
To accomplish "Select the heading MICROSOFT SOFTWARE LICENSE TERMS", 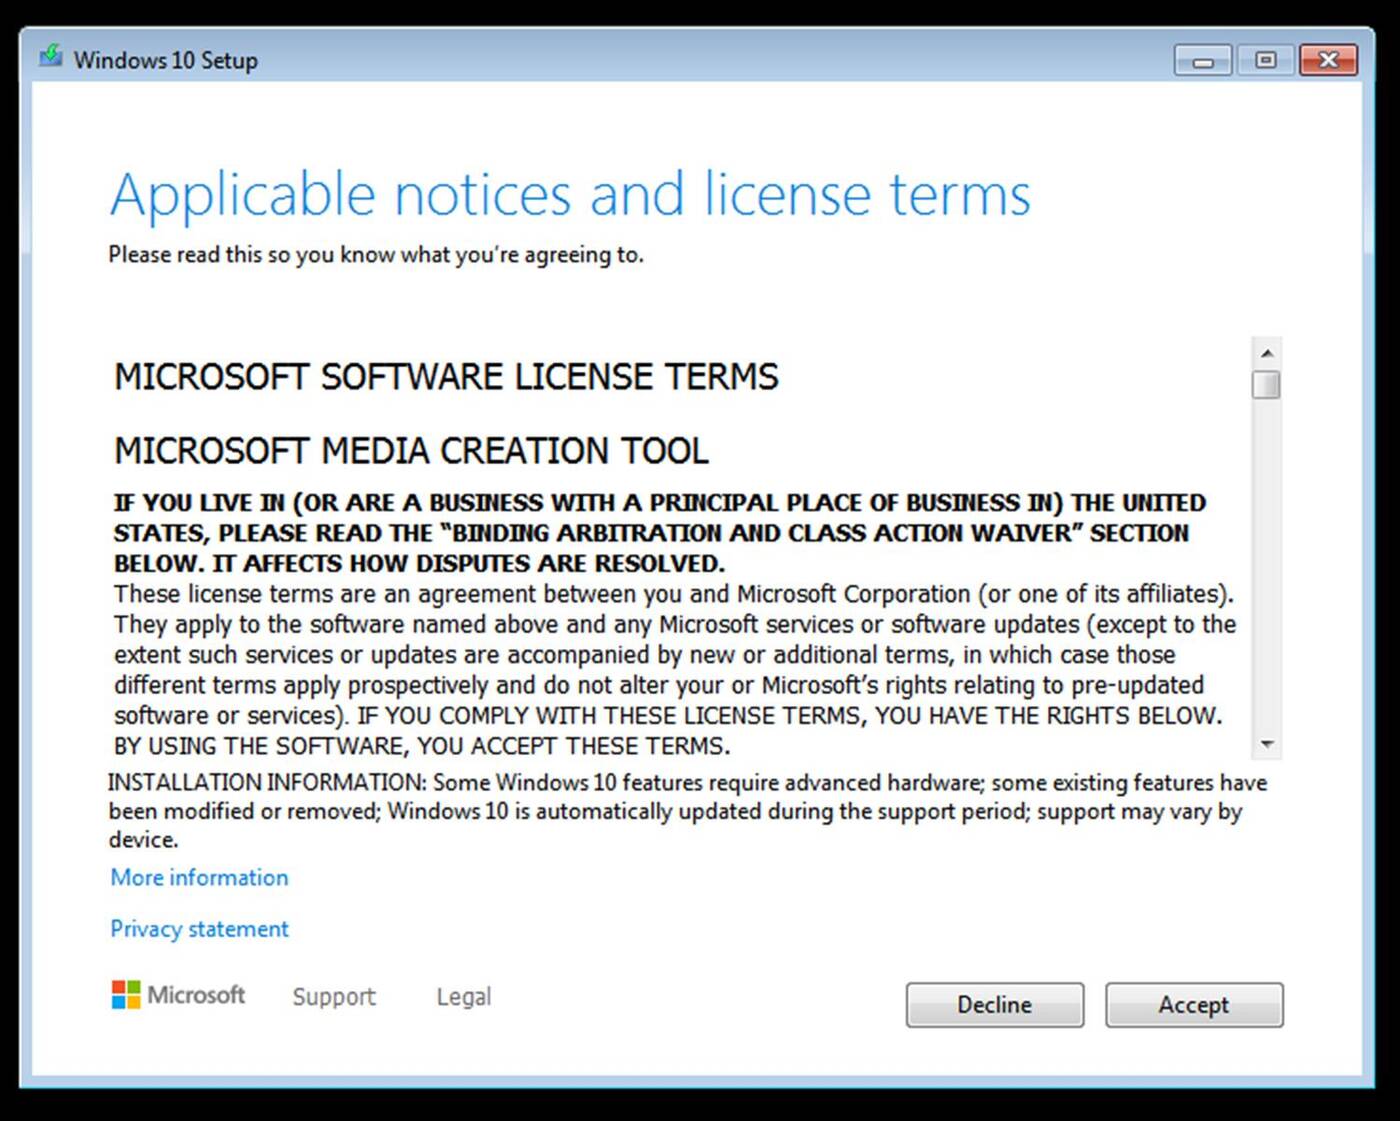I will tap(447, 377).
